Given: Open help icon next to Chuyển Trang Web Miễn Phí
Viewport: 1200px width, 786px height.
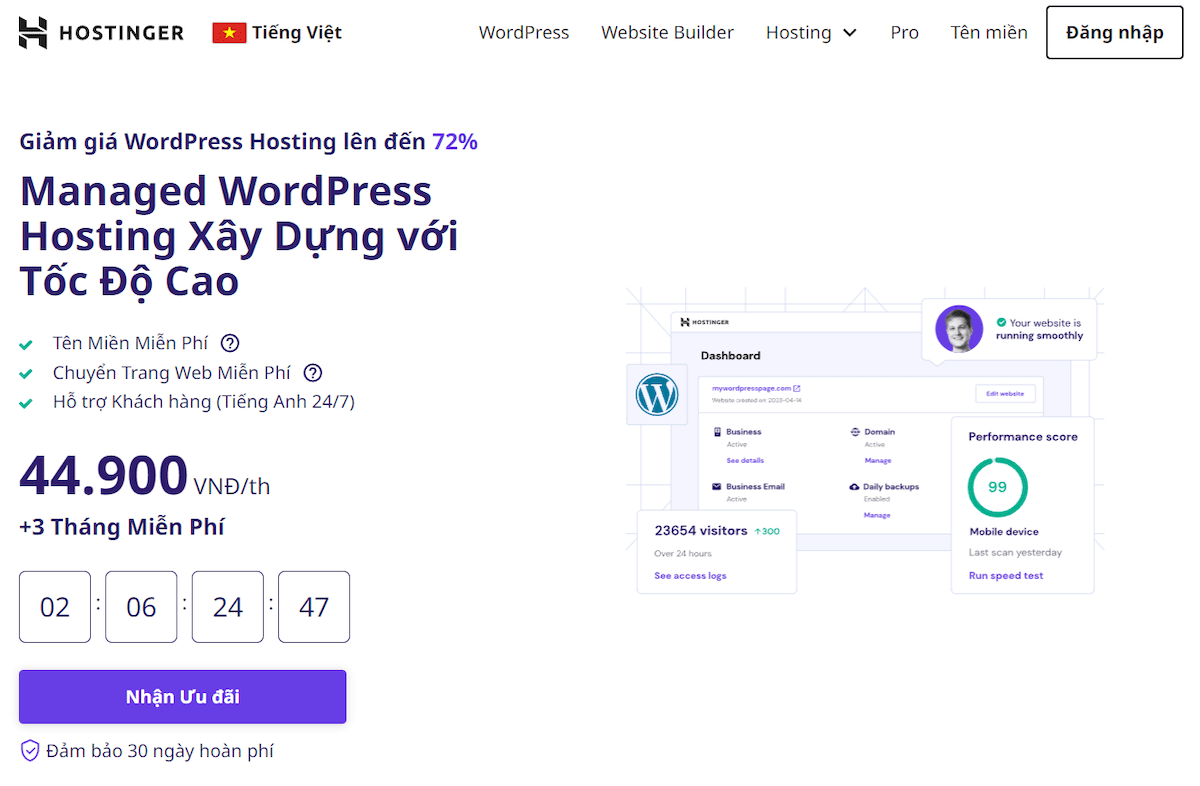Looking at the screenshot, I should 313,373.
